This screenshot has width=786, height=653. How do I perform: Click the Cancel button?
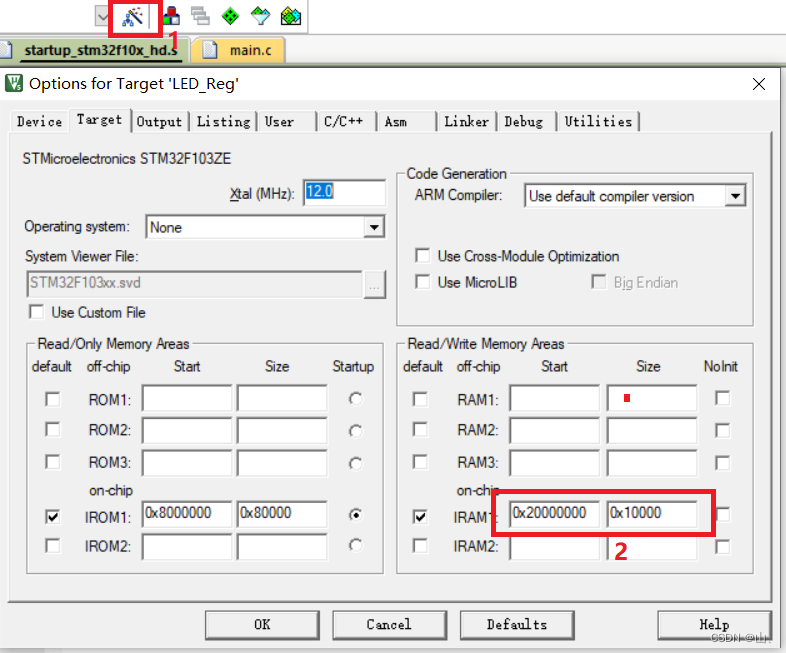(389, 625)
